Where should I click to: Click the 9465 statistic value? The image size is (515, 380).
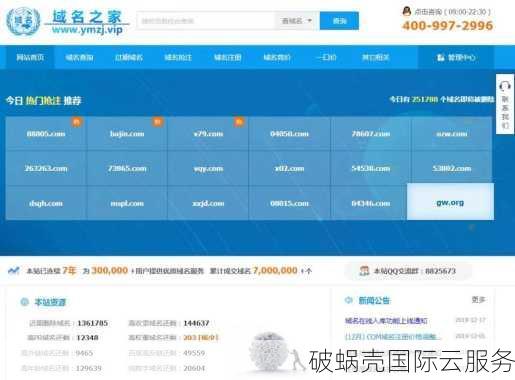pos(84,353)
